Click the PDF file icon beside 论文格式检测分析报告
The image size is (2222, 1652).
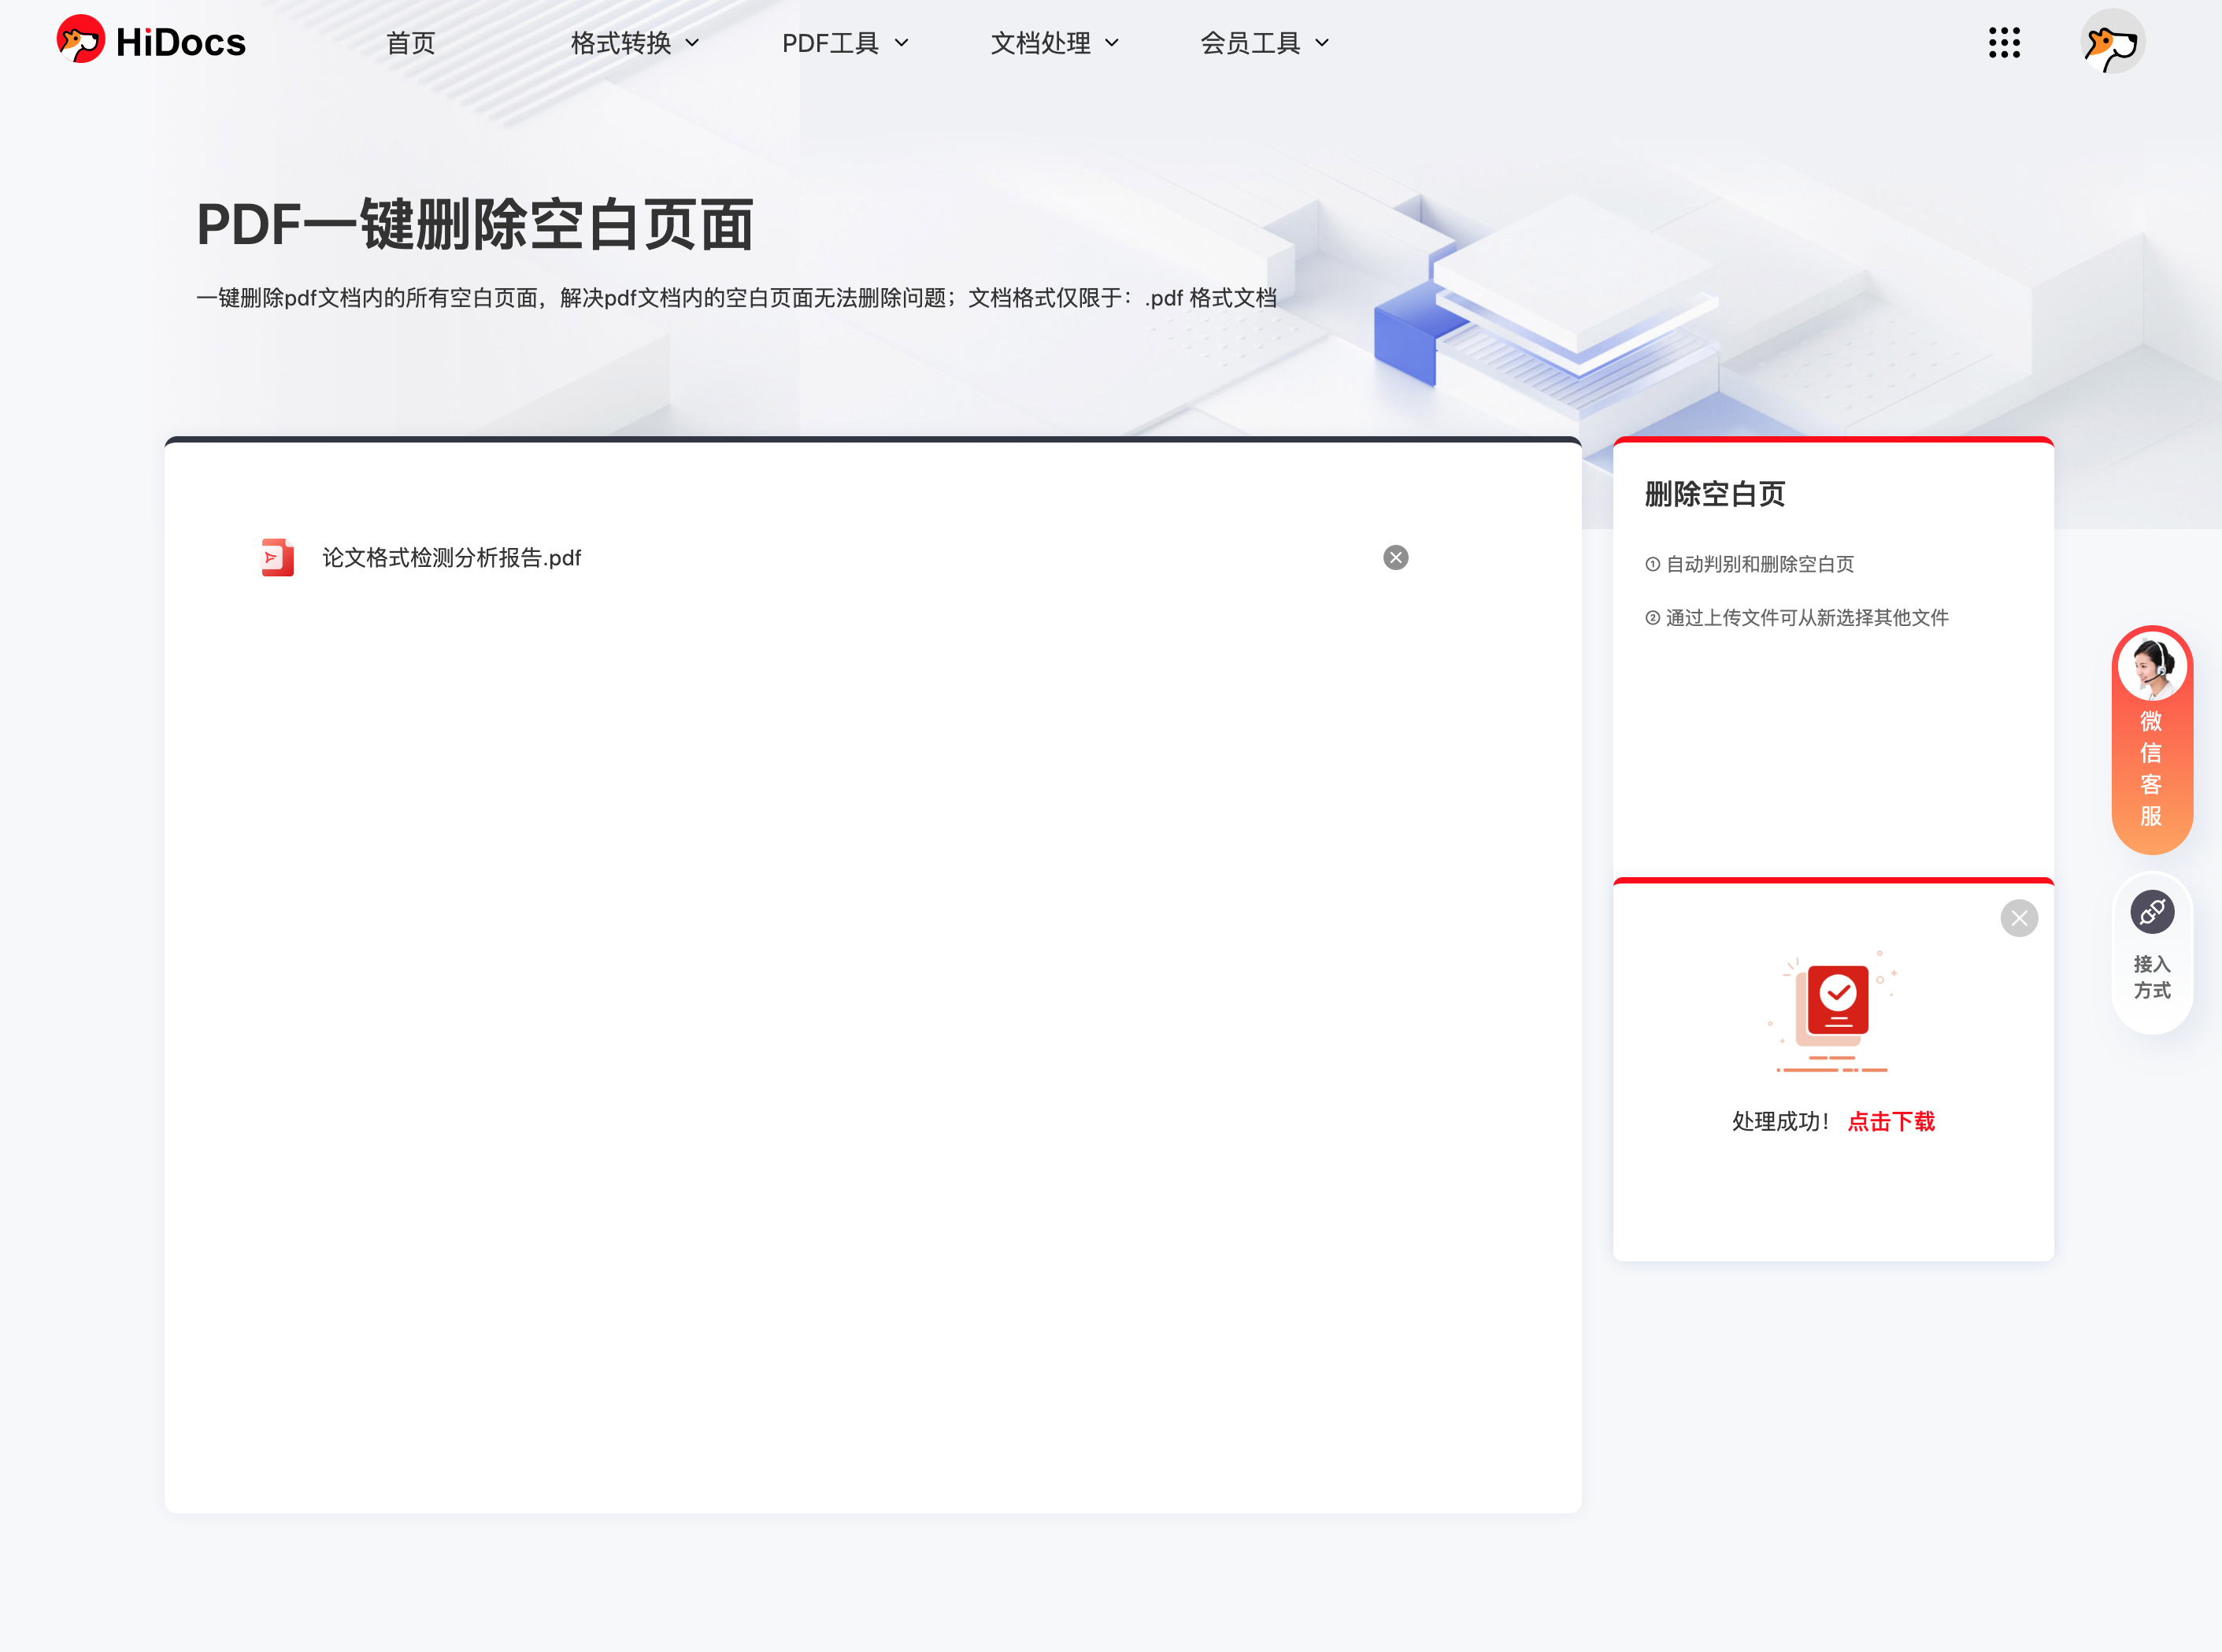pyautogui.click(x=277, y=557)
